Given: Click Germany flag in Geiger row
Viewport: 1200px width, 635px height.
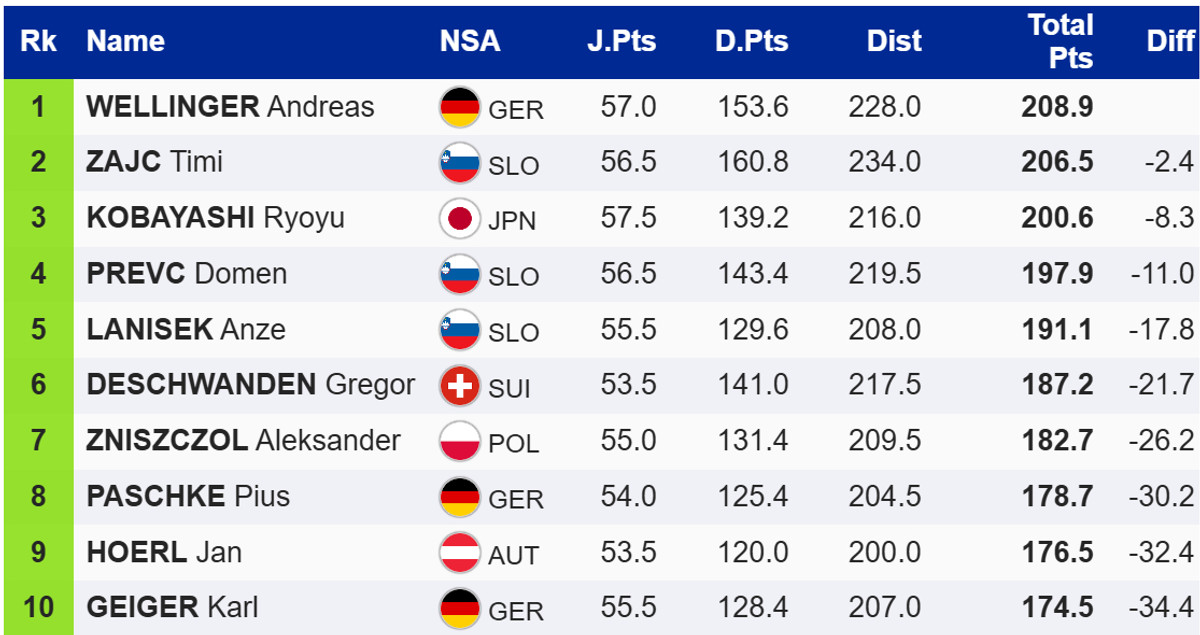Looking at the screenshot, I should click(460, 609).
